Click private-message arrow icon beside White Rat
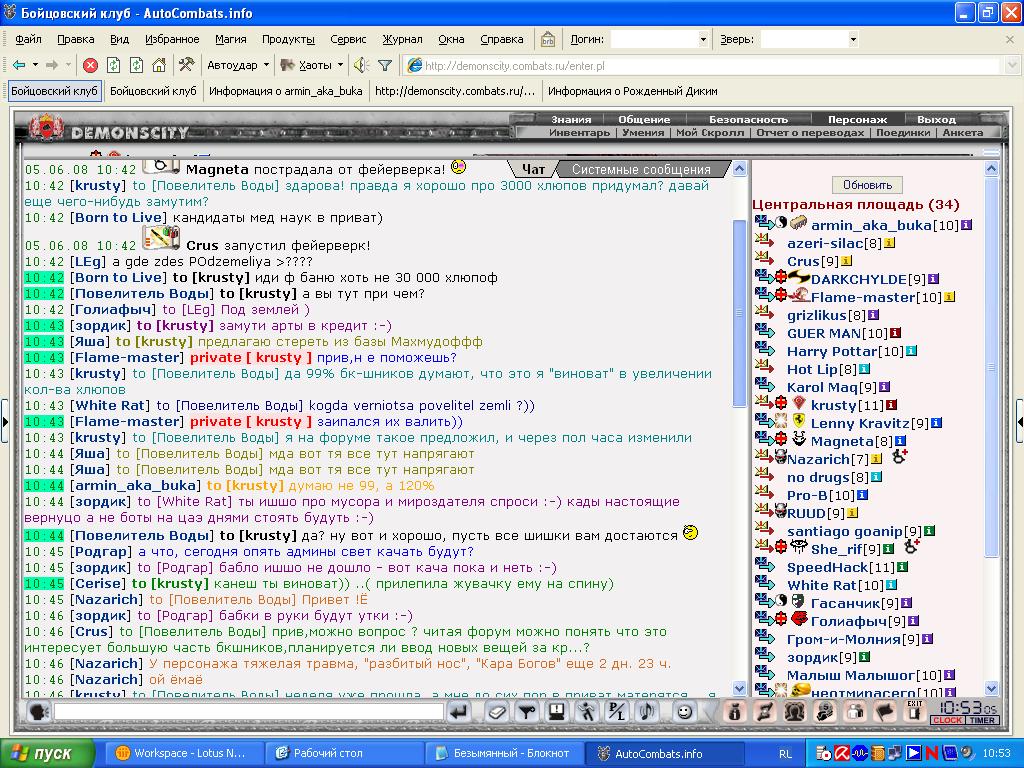Viewport: 1024px width, 768px height. click(x=764, y=583)
